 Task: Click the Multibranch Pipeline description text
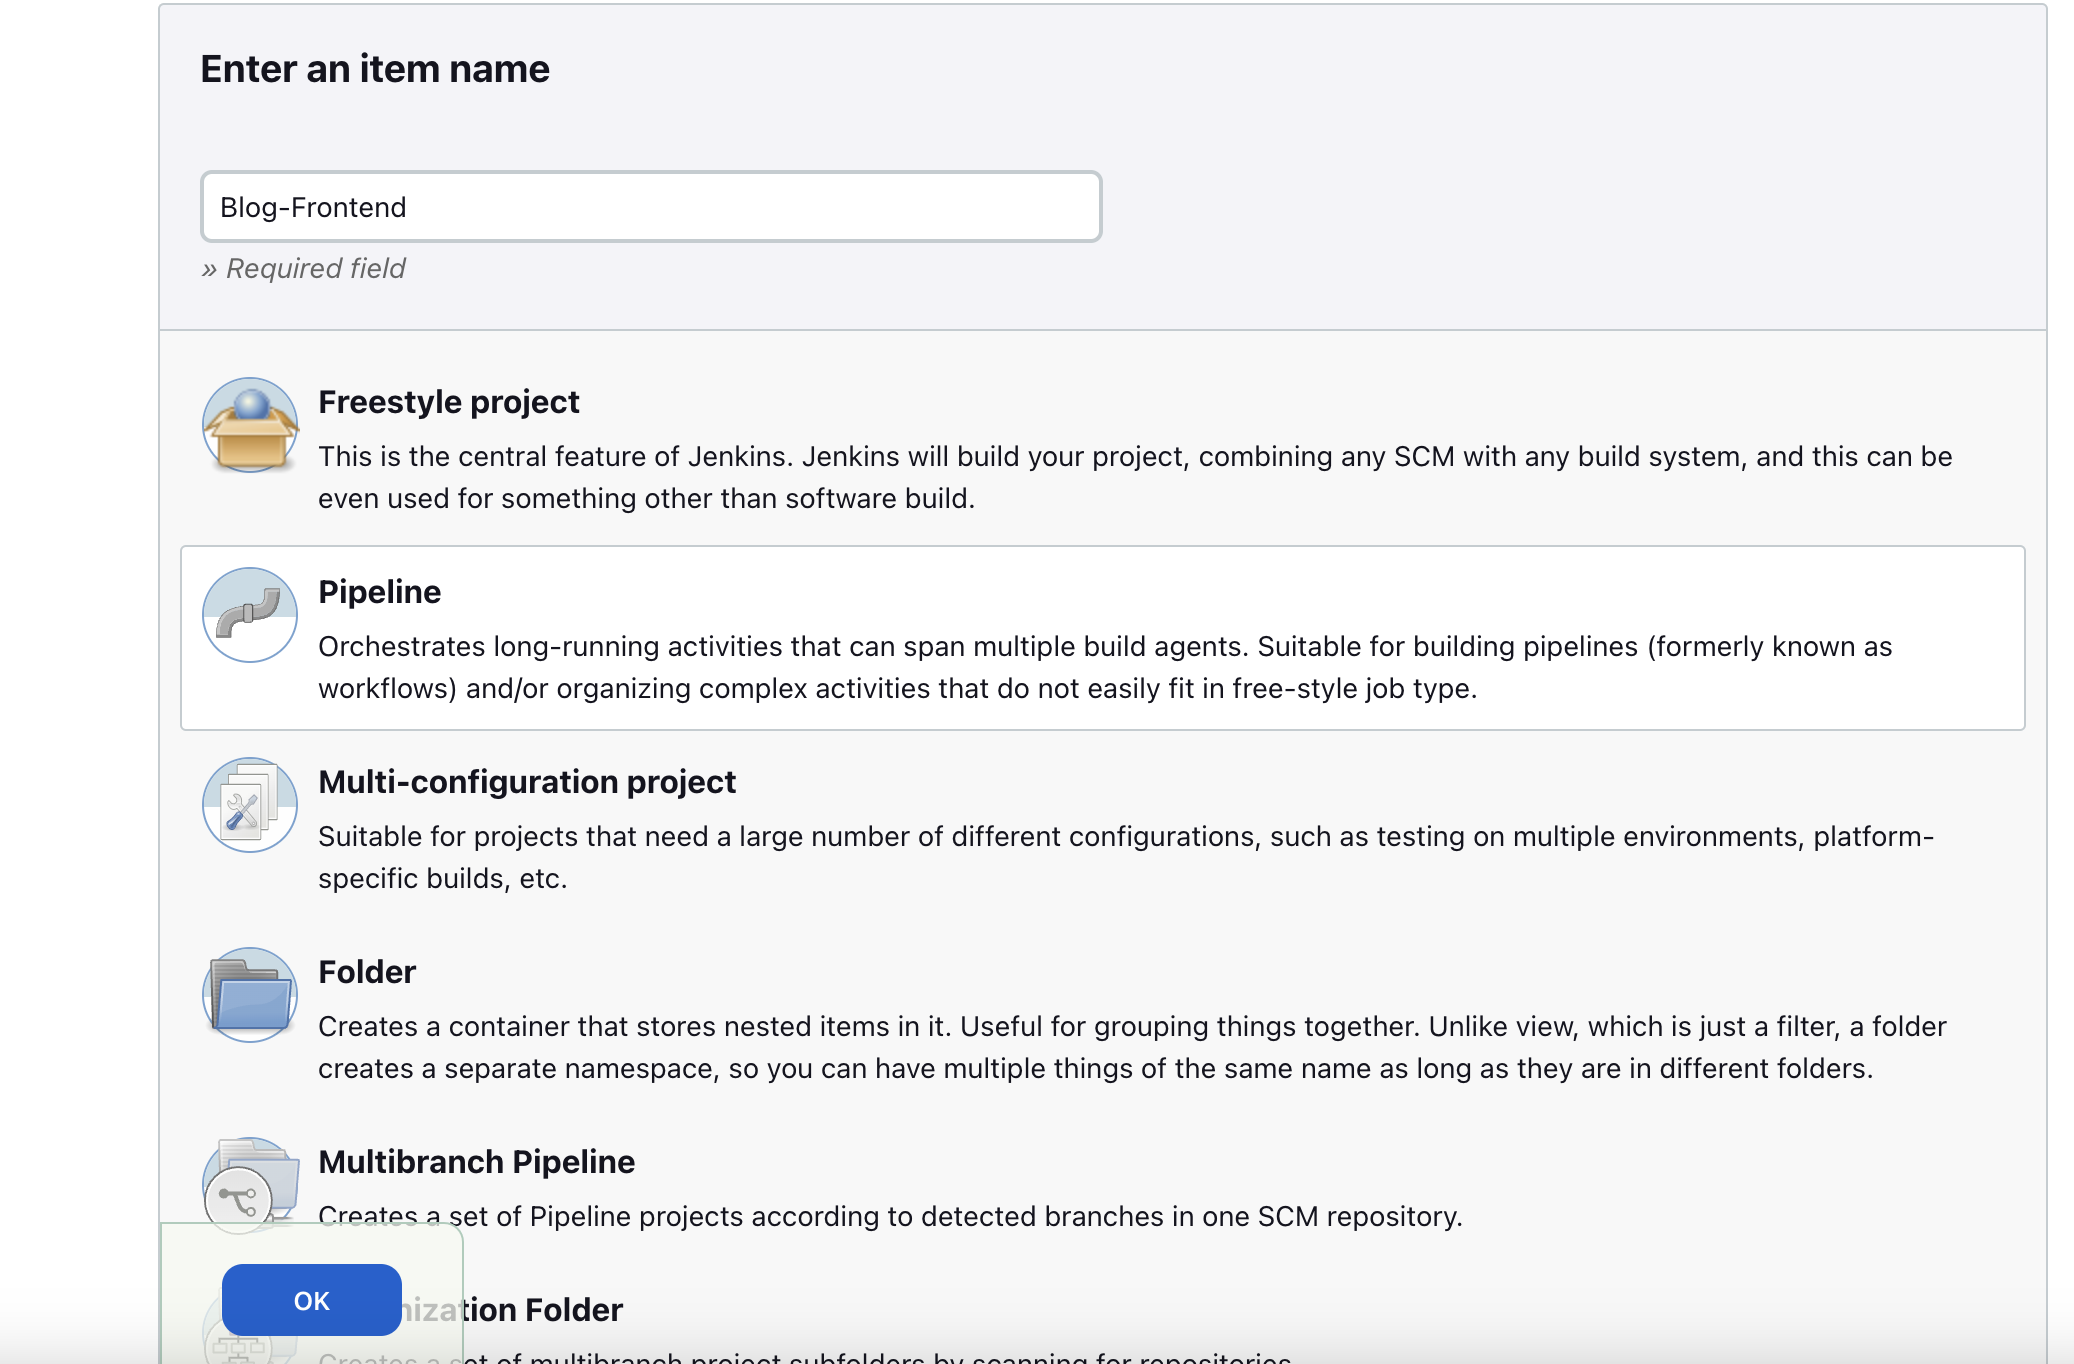point(889,1217)
